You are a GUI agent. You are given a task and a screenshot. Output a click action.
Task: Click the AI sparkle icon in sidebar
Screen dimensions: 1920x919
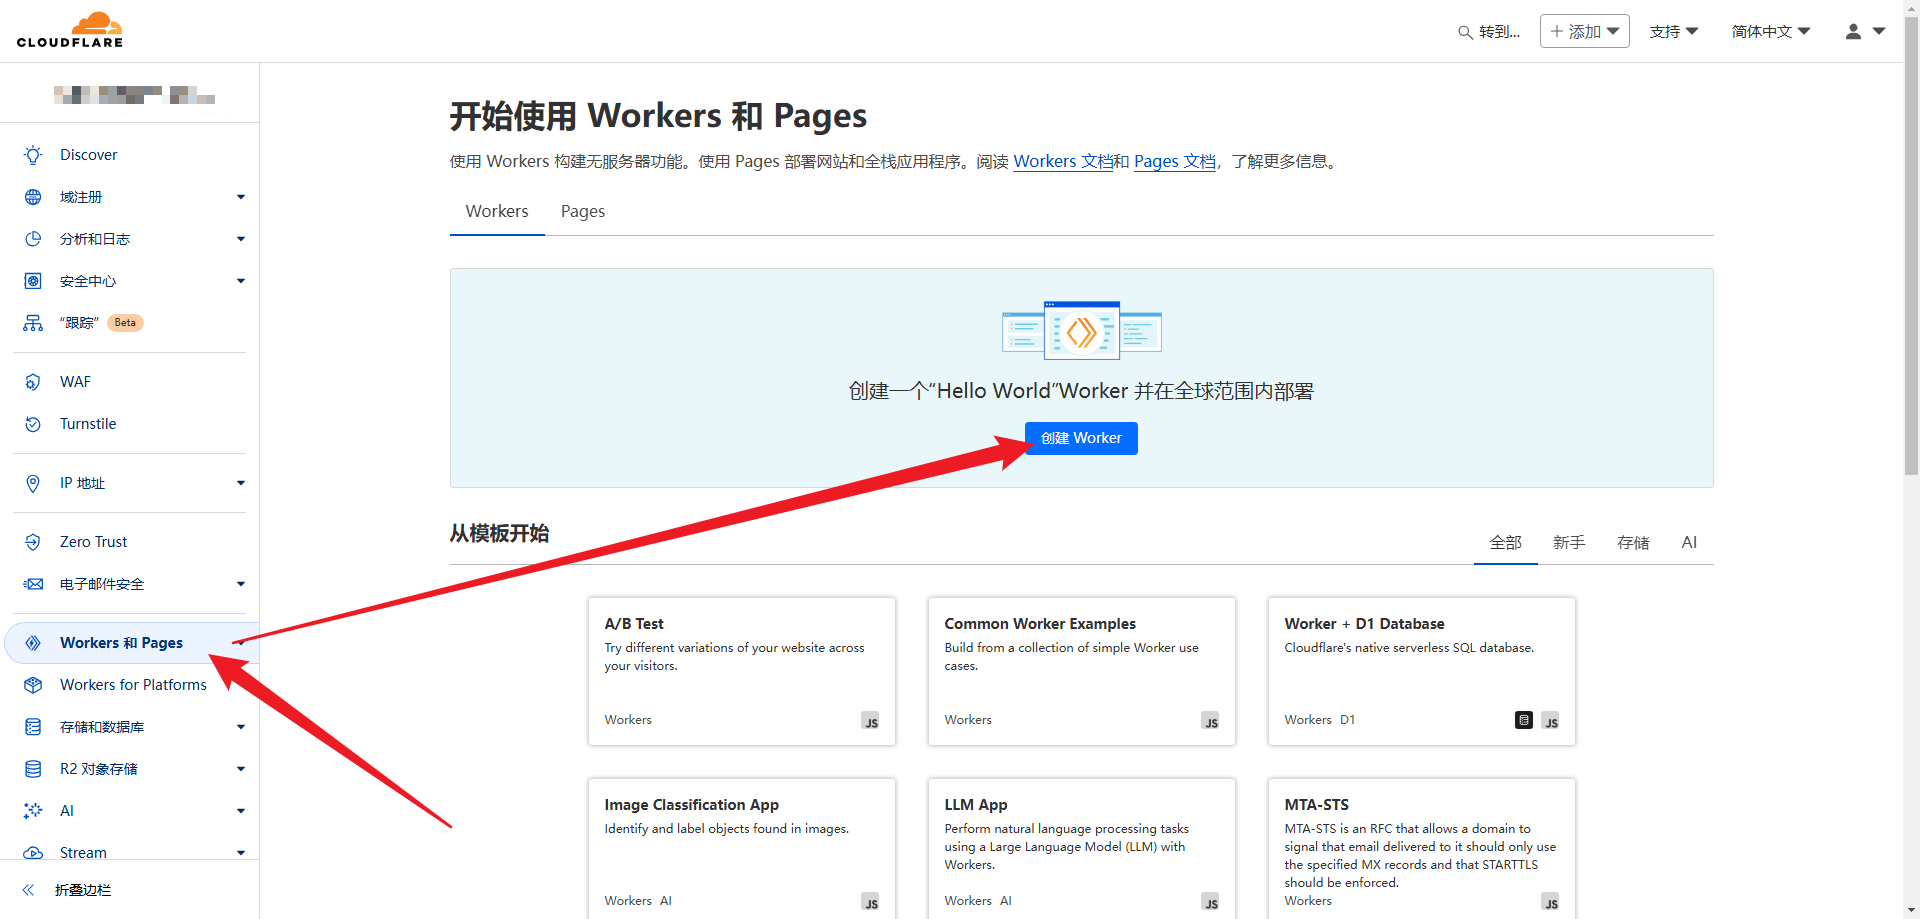[x=33, y=811]
